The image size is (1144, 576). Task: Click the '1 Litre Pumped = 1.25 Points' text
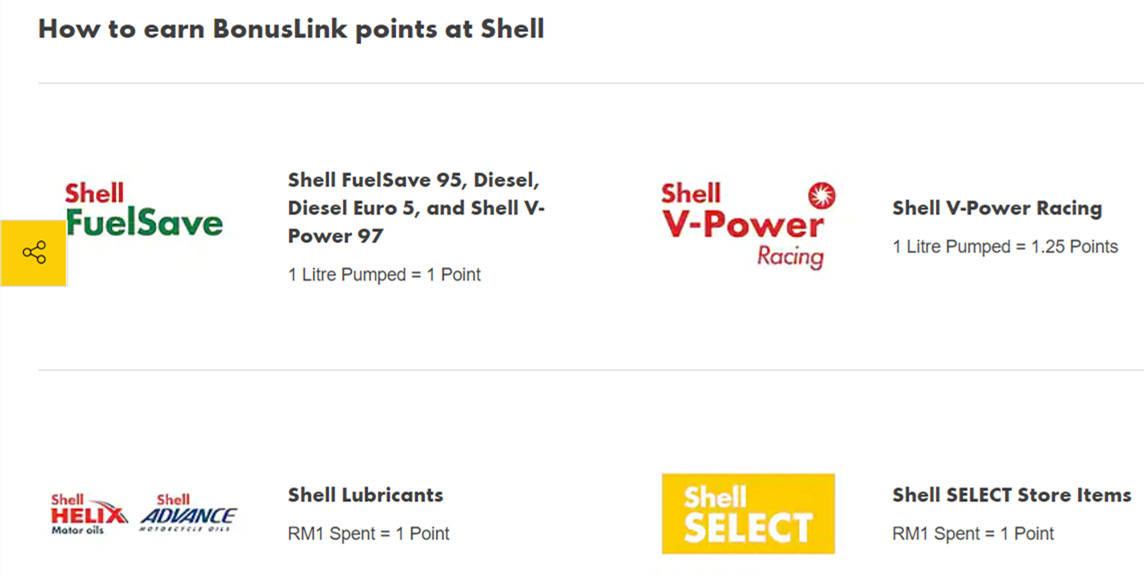[1005, 247]
